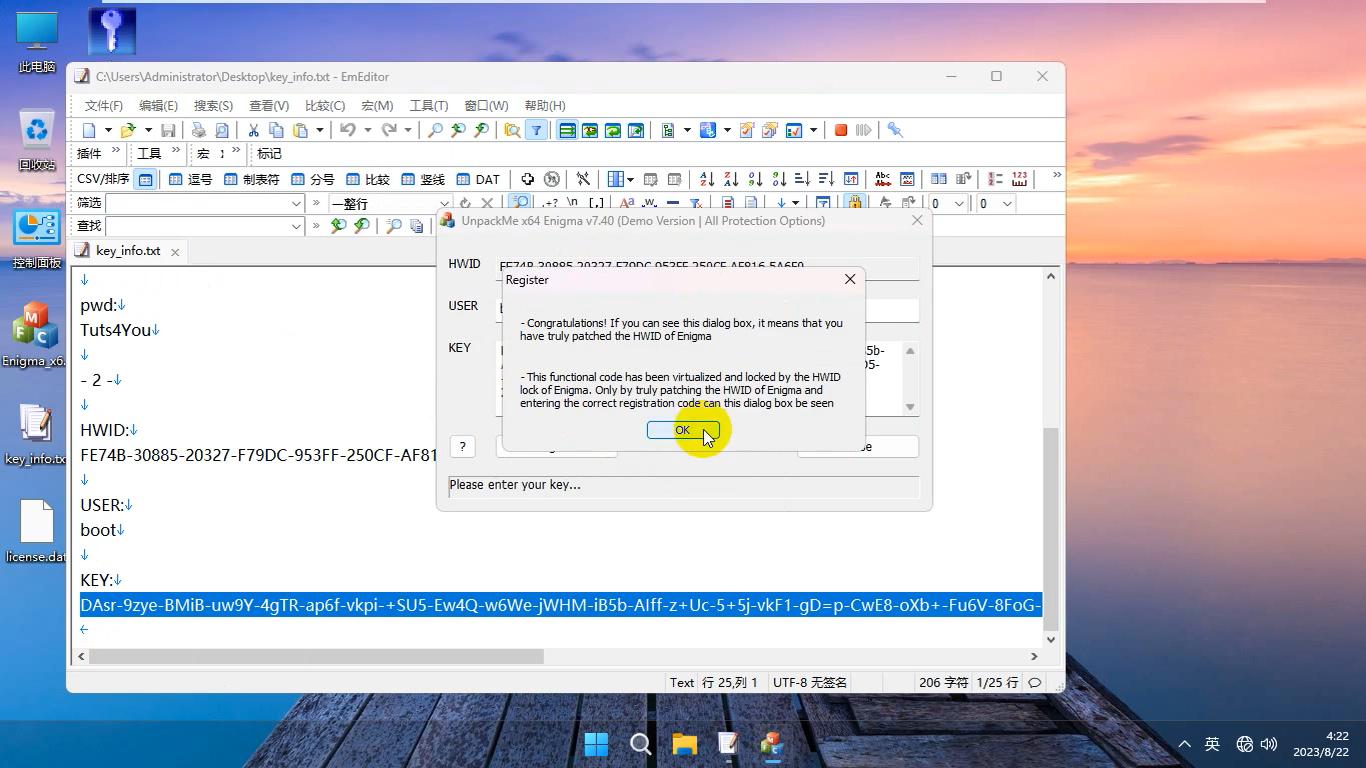Open the 回收站 recycle bin desktop icon
Screen dimensions: 1366x768
tap(37, 141)
